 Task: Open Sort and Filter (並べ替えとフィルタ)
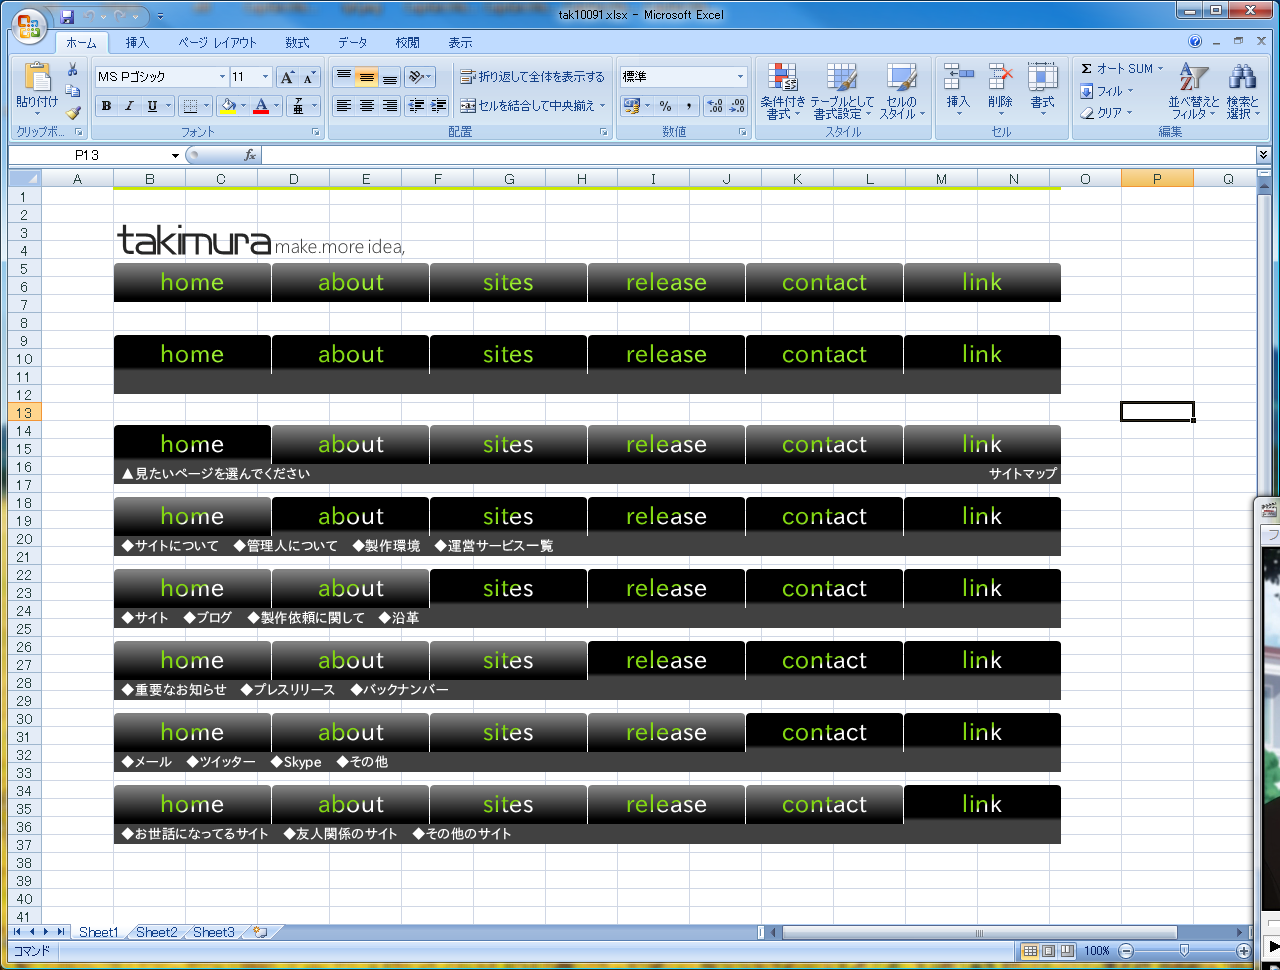pyautogui.click(x=1193, y=91)
